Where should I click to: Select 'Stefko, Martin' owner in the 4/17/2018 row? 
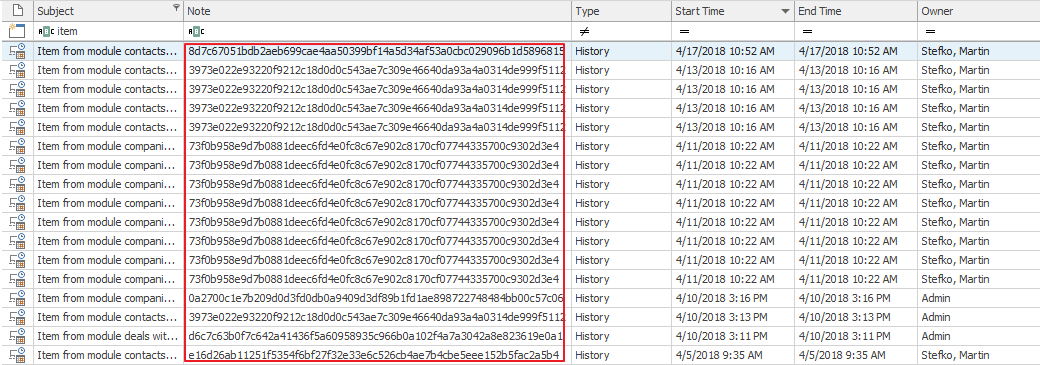click(x=979, y=51)
